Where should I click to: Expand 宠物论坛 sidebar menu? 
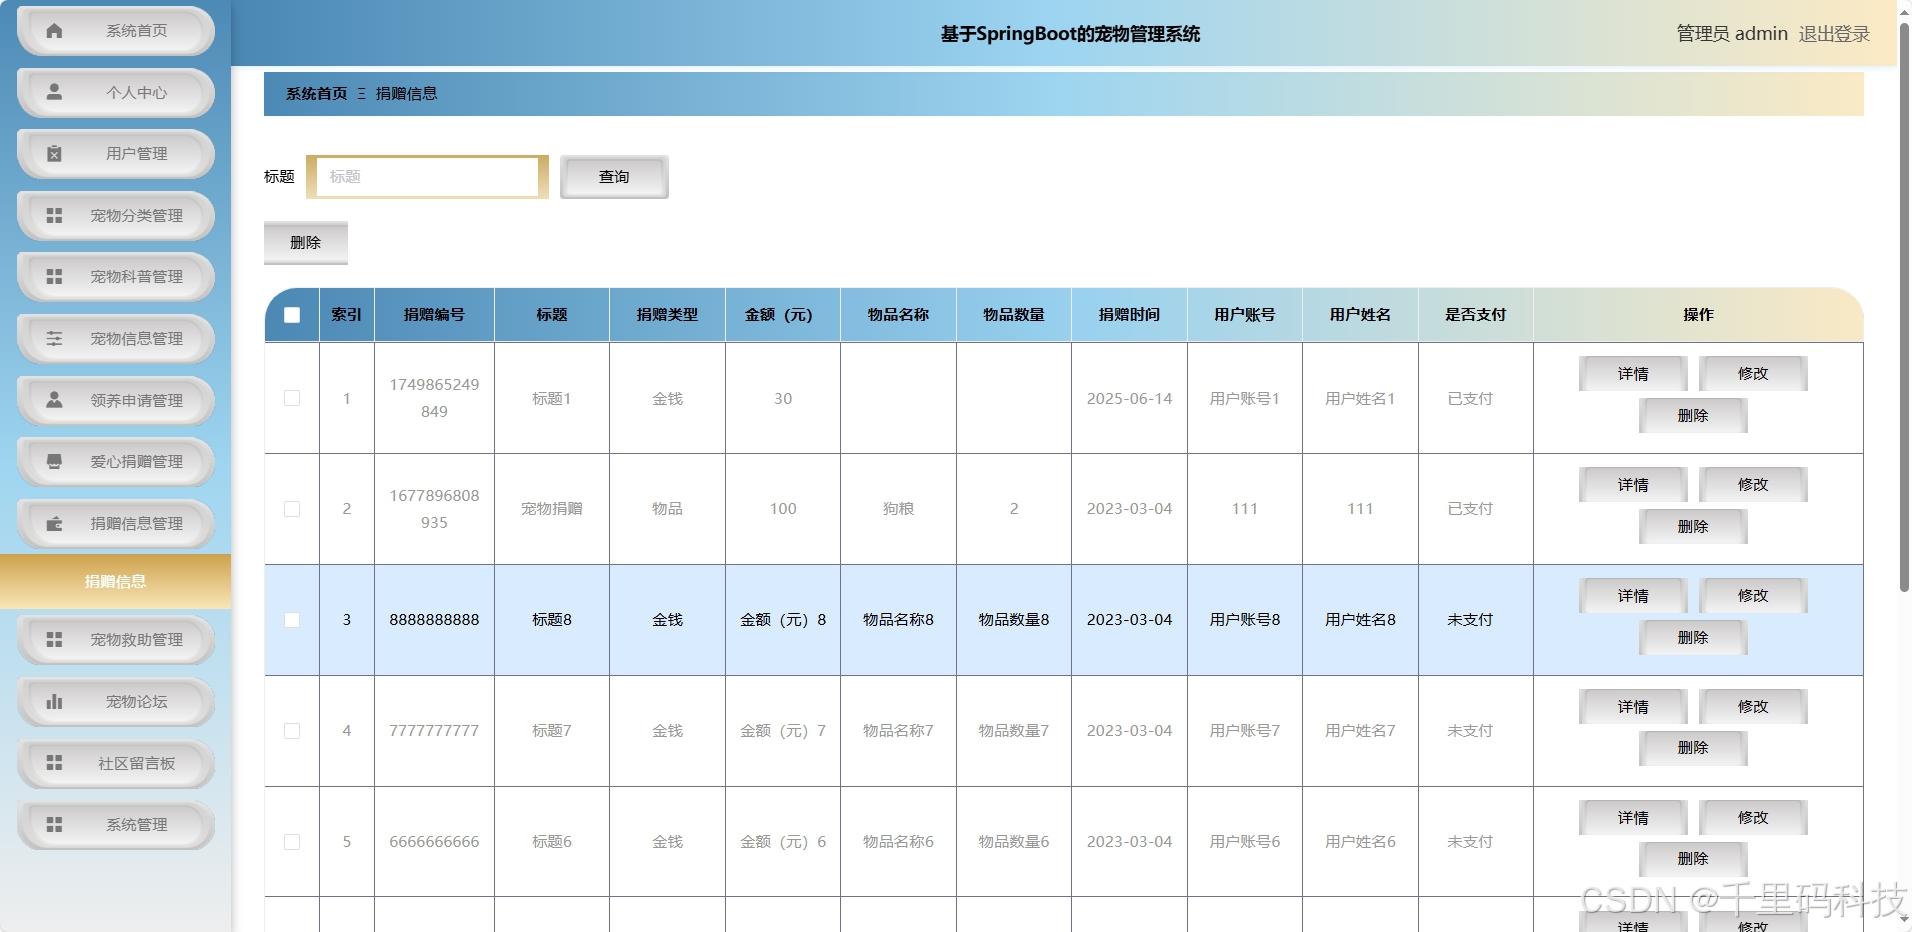116,701
